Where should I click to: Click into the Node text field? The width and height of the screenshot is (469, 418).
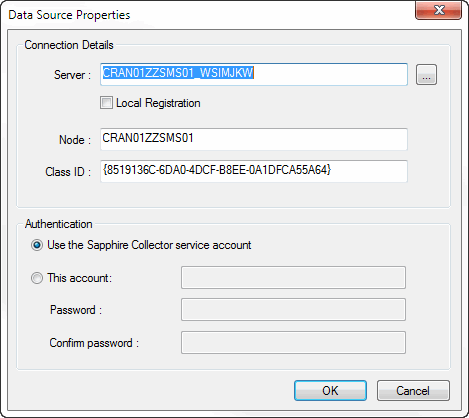[254, 139]
